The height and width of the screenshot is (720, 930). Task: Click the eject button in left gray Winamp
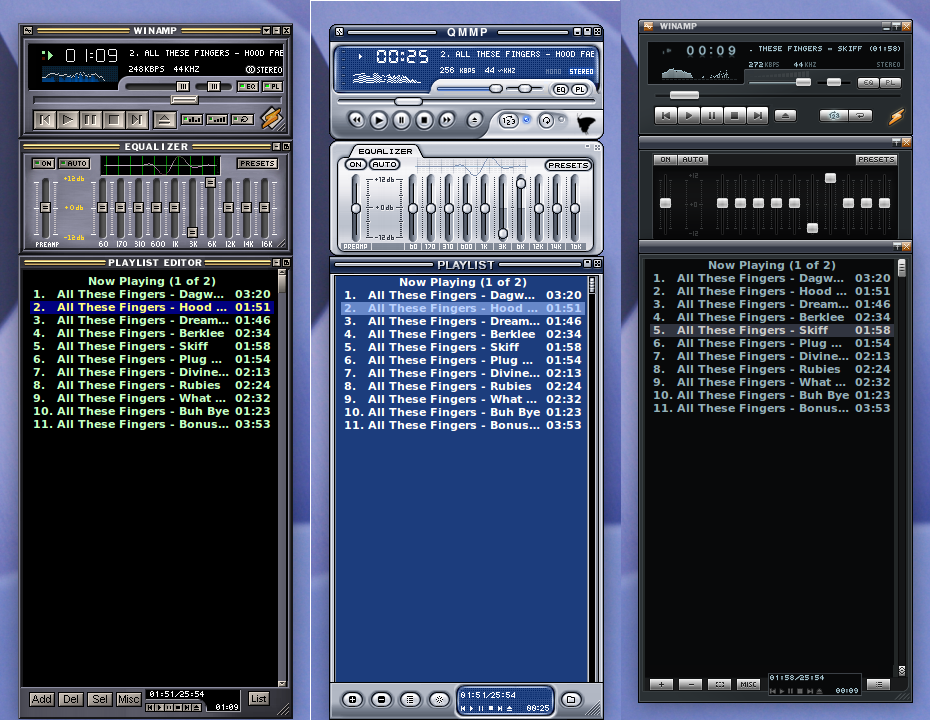[x=164, y=120]
